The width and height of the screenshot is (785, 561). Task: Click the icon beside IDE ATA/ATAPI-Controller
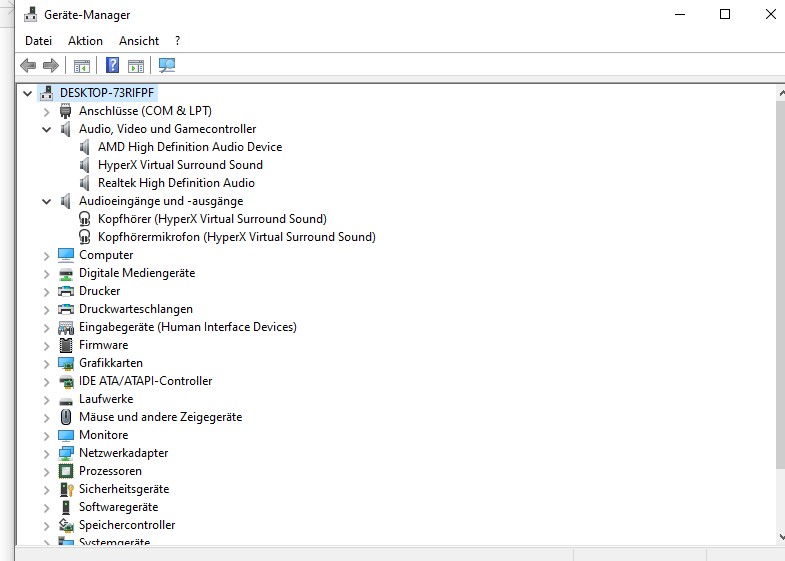click(x=66, y=382)
